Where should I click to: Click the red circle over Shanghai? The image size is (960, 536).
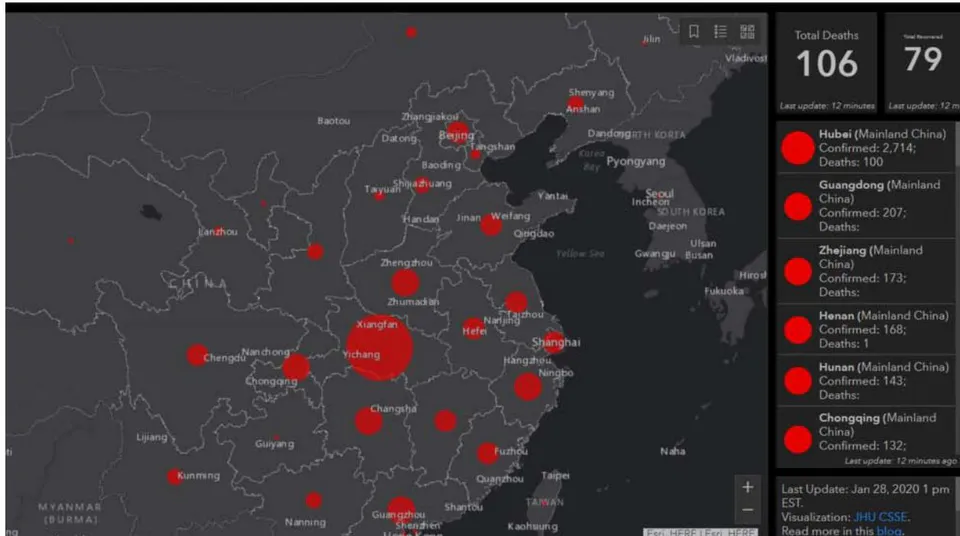pos(554,342)
